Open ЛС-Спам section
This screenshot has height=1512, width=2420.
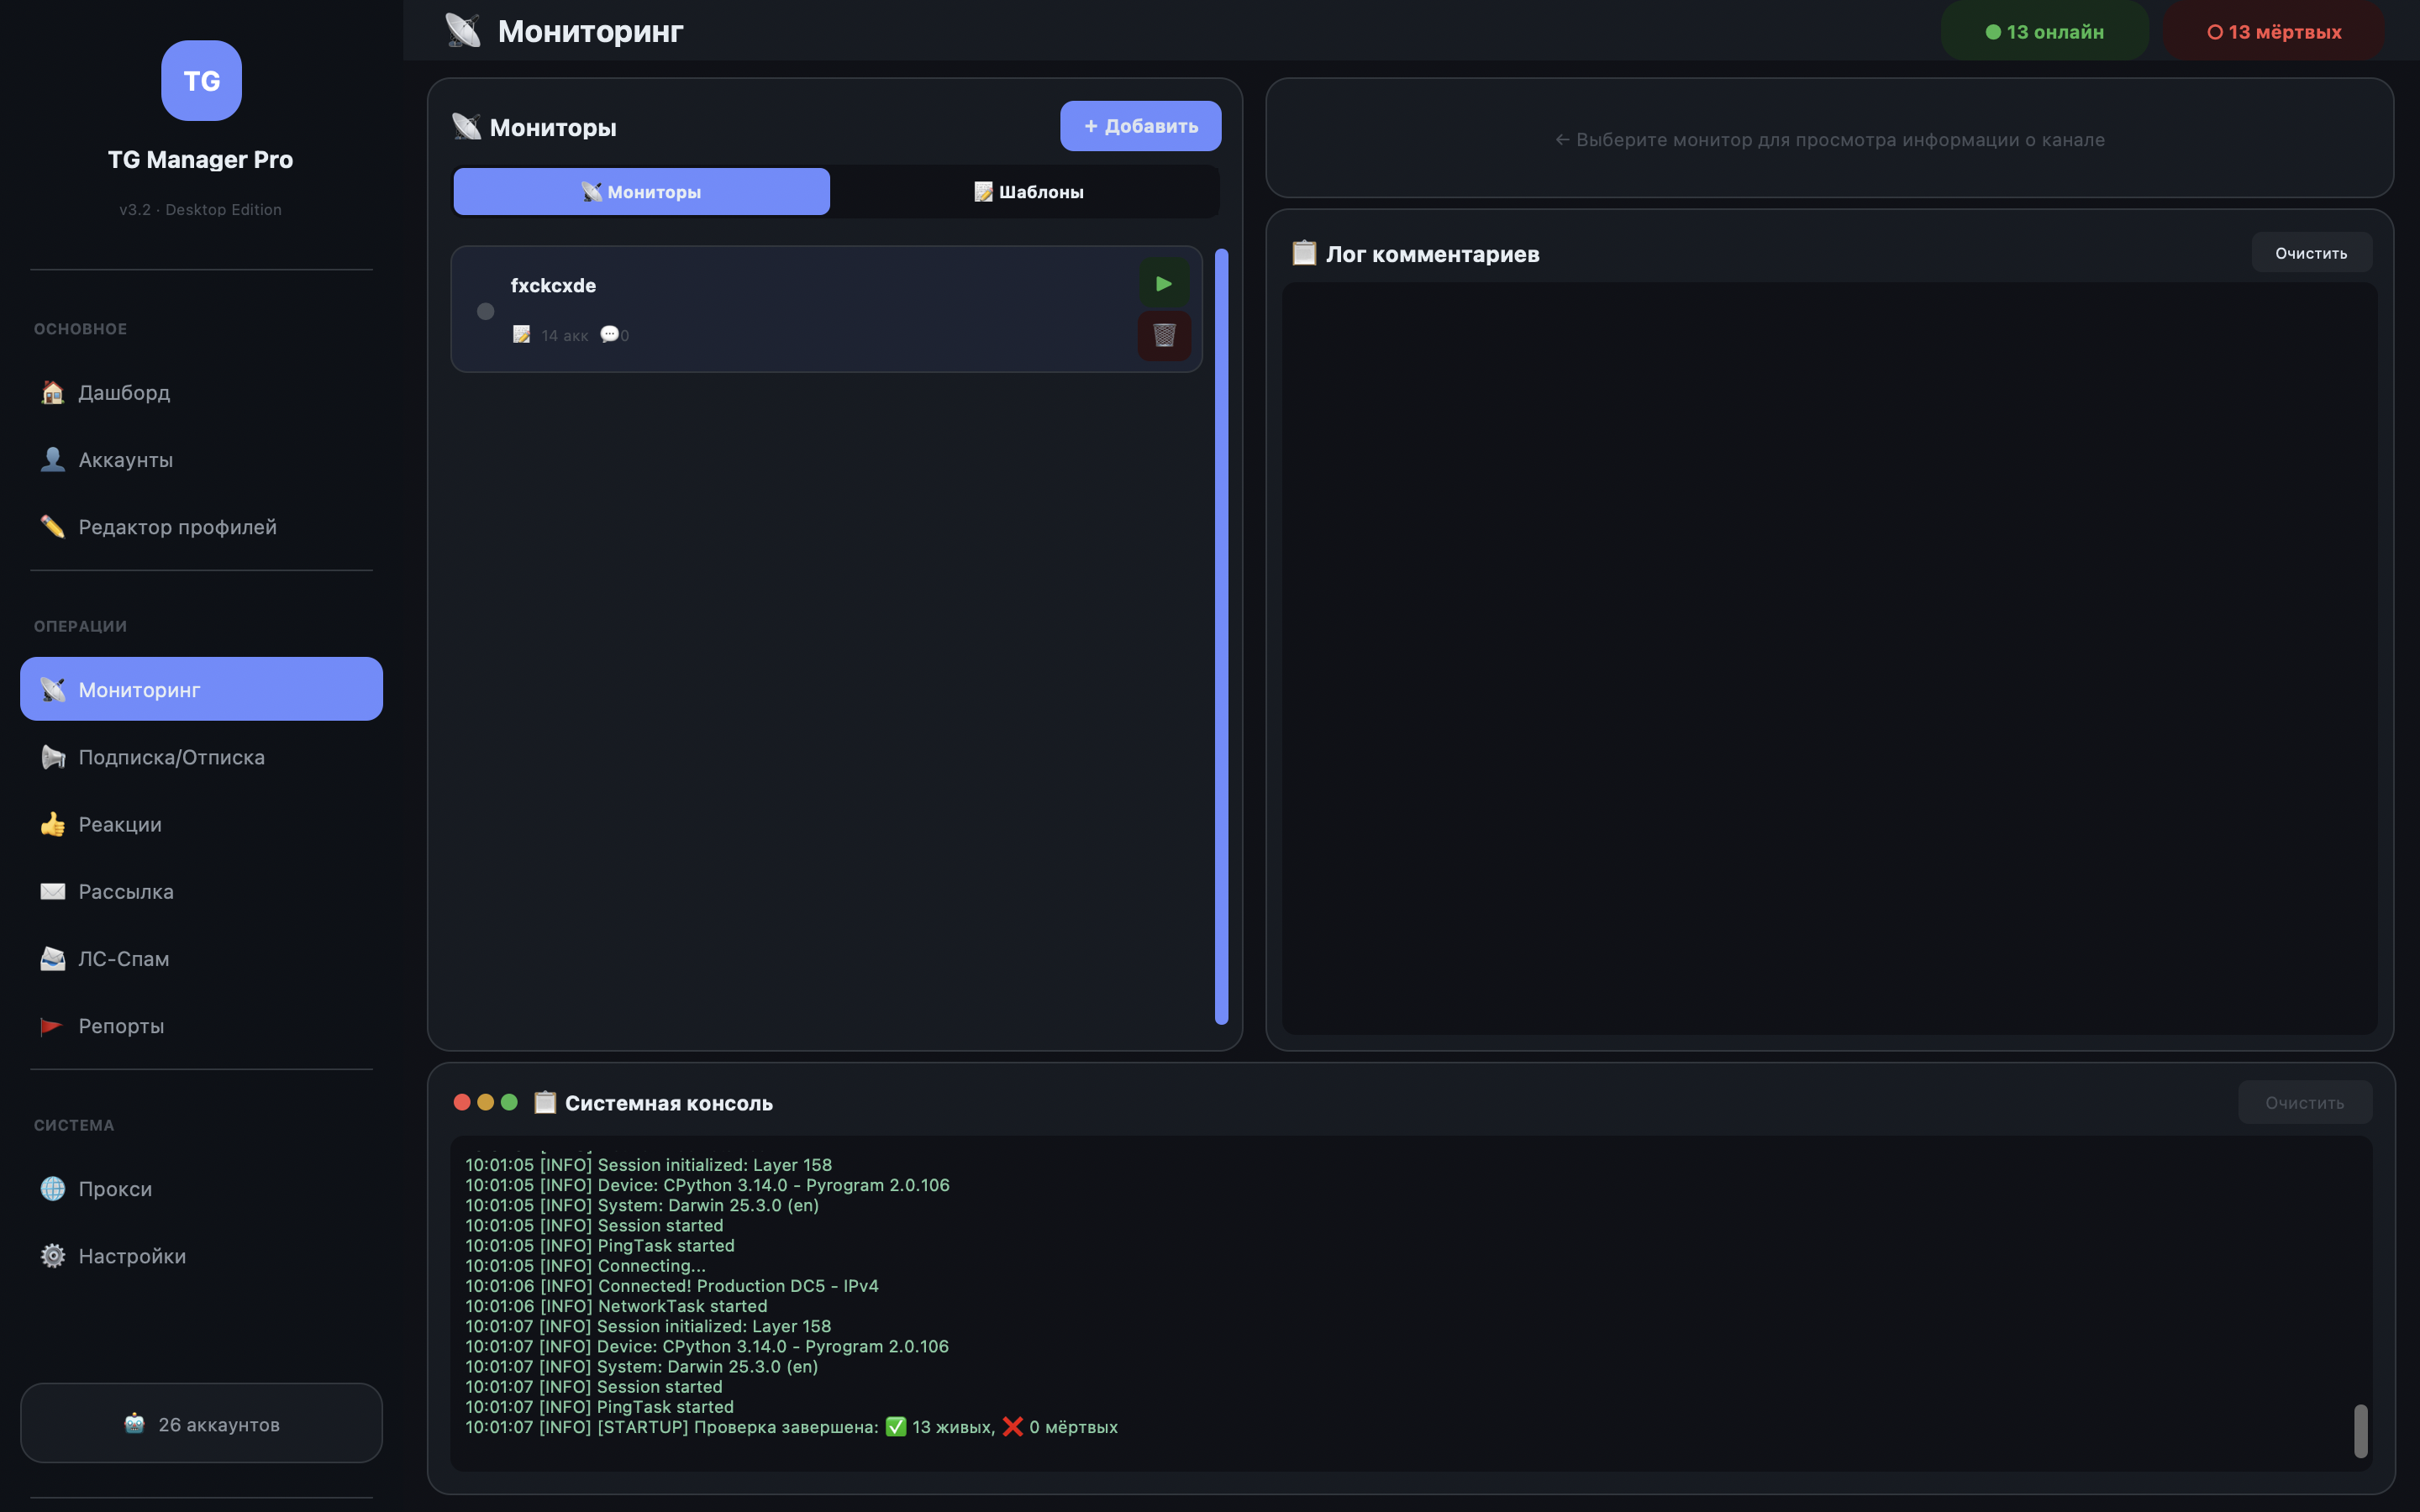click(x=123, y=958)
